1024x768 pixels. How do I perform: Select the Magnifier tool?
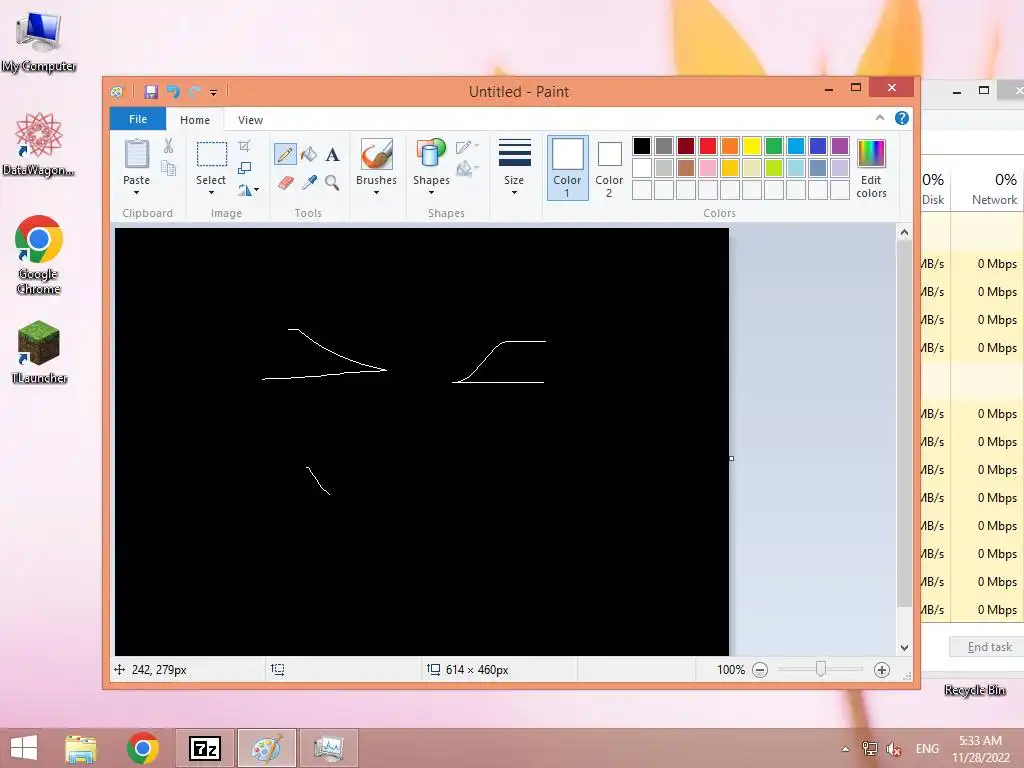click(x=332, y=182)
